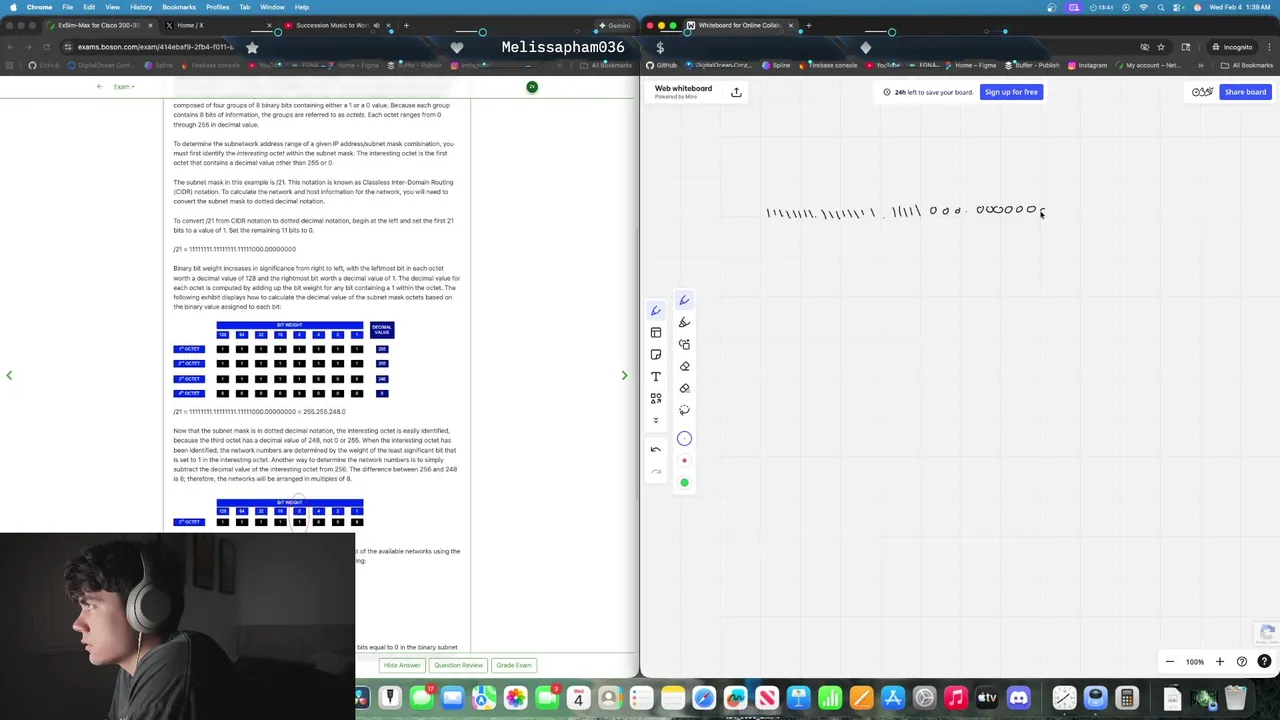Open Spline bookmark in whiteboard window
The width and height of the screenshot is (1280, 720).
pos(776,66)
